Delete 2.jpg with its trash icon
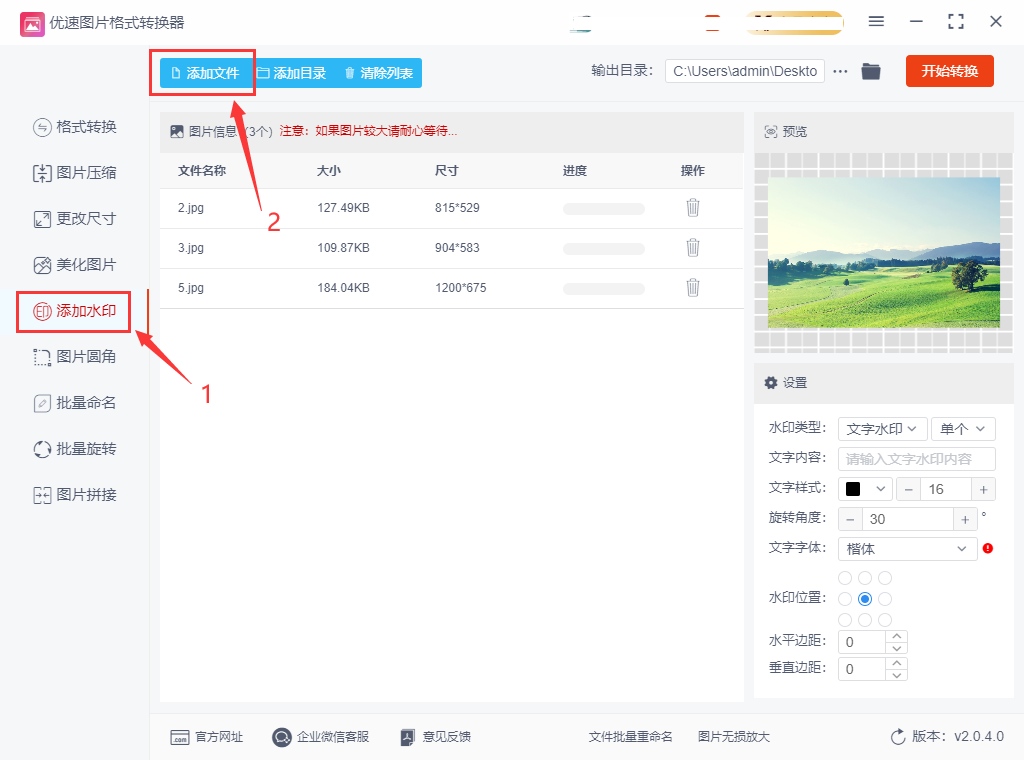 click(693, 208)
